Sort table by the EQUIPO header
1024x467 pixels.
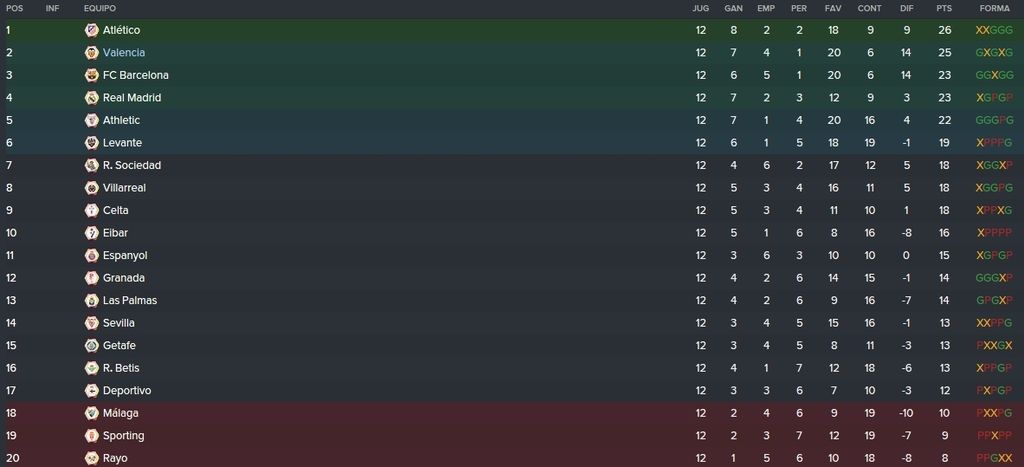coord(100,8)
